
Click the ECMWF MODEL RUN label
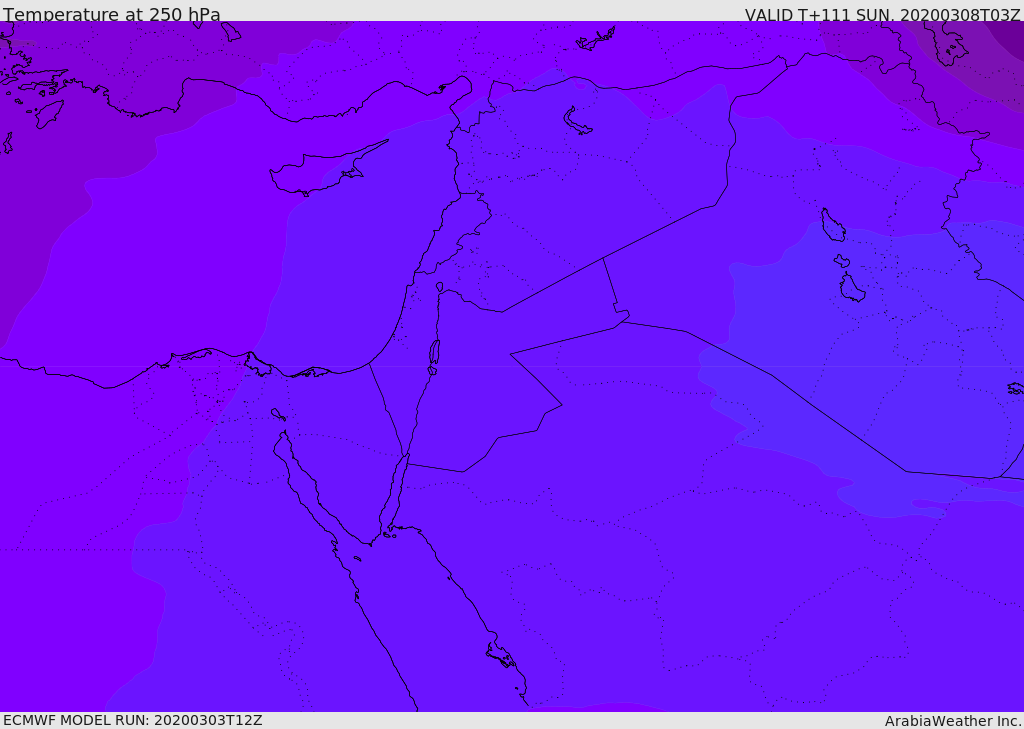point(133,720)
